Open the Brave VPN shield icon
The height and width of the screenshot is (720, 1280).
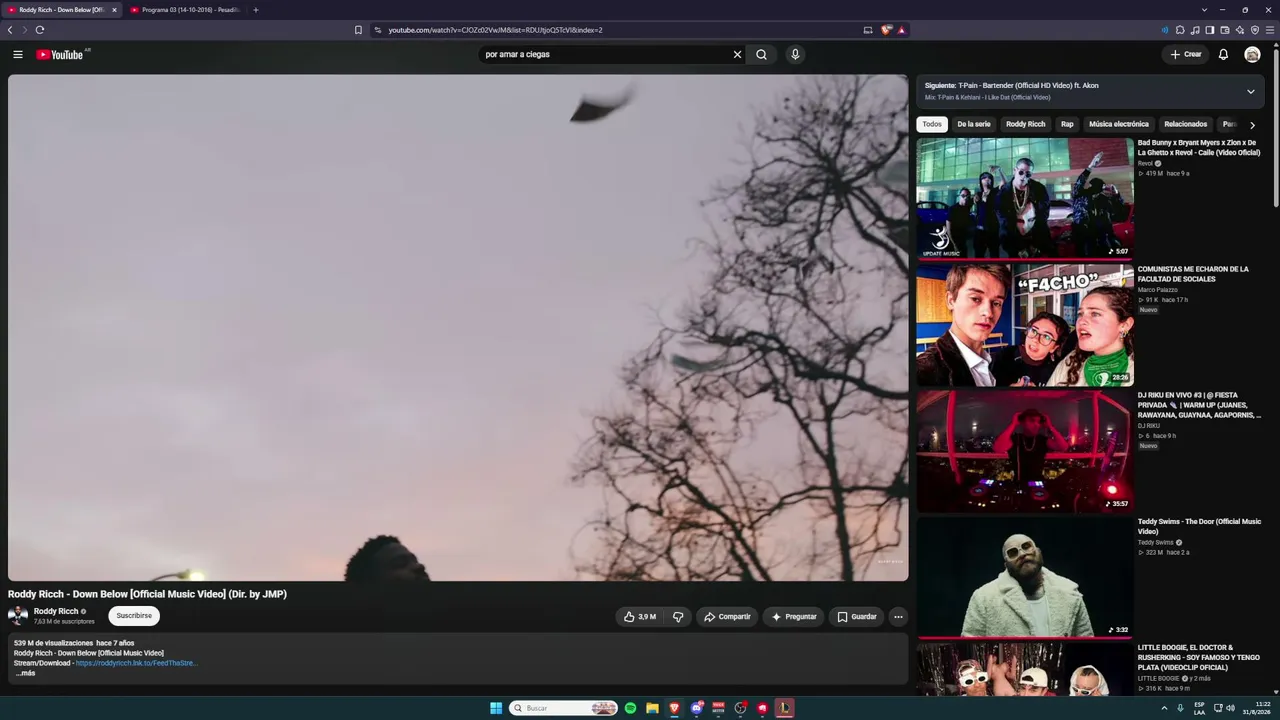coord(1255,30)
